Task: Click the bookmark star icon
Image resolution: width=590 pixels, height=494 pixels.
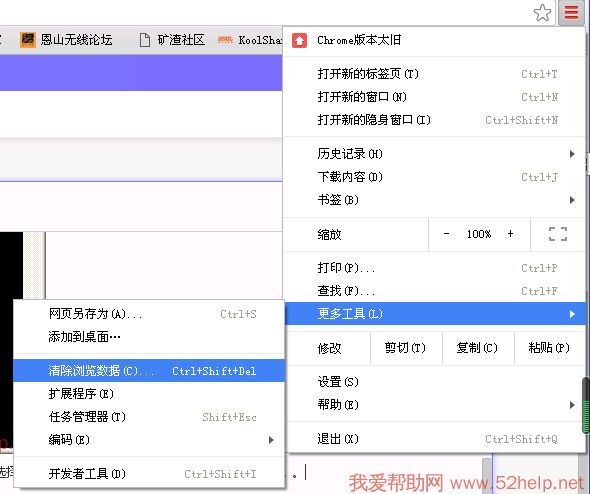Action: click(542, 13)
